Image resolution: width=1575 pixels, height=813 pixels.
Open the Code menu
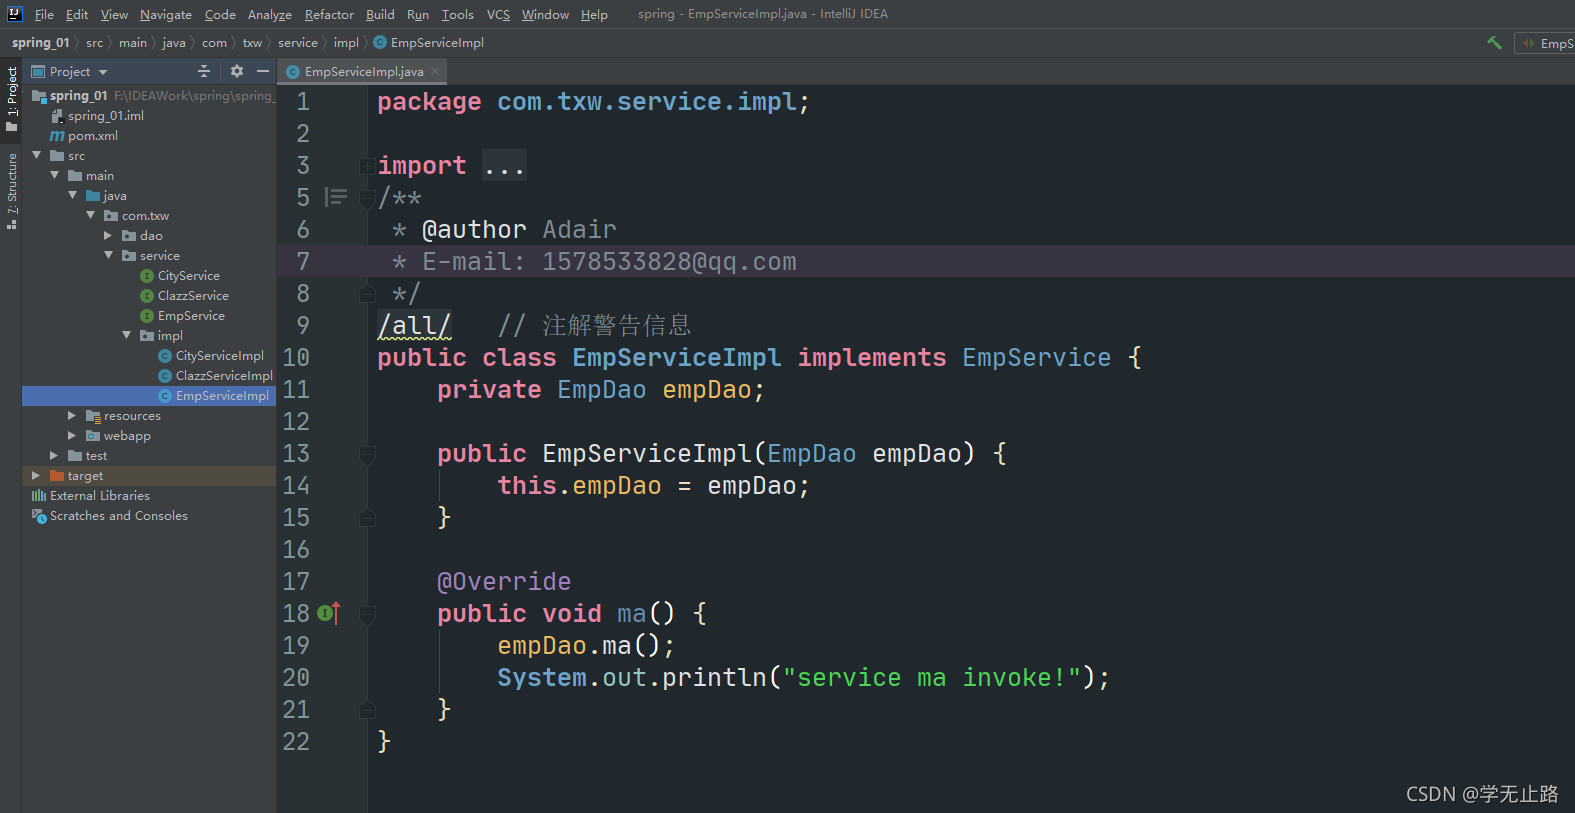click(220, 14)
